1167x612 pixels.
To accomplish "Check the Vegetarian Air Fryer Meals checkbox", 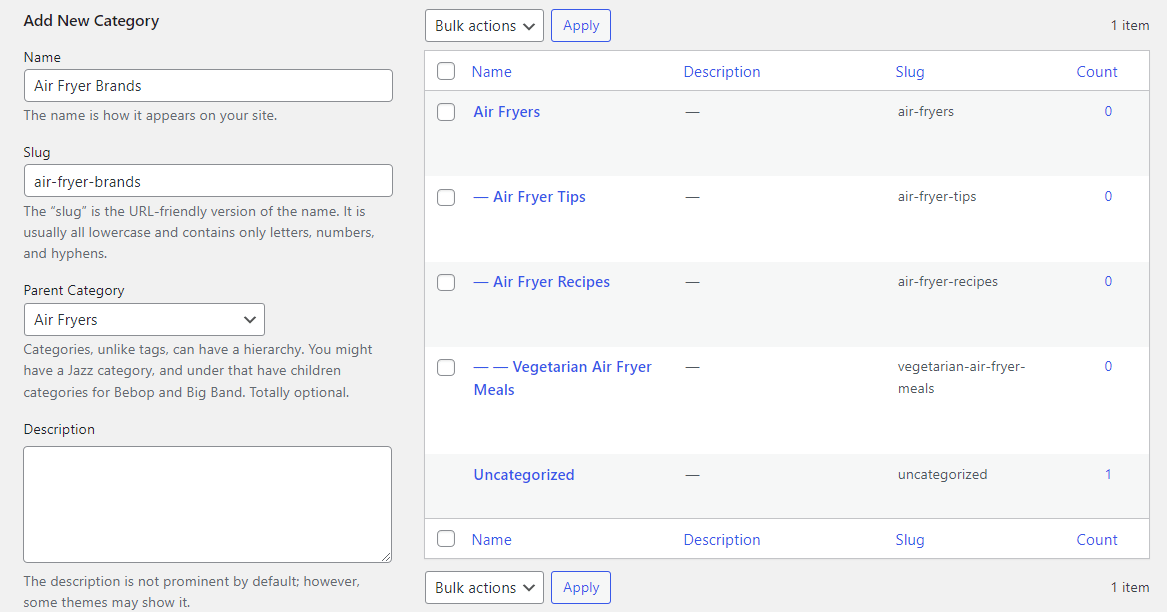I will tap(446, 367).
